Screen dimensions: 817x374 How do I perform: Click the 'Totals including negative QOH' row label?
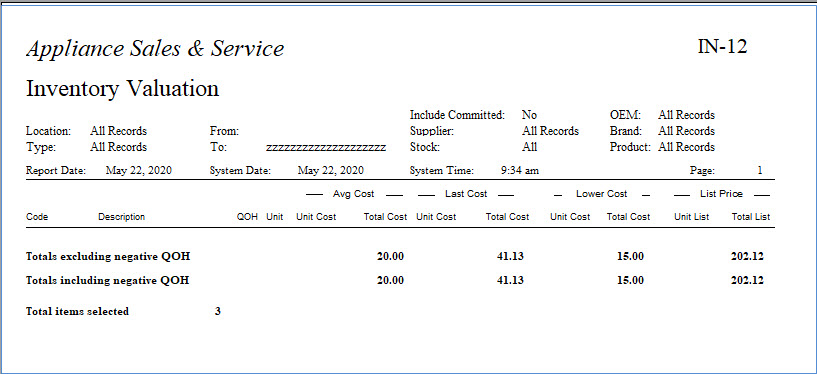pyautogui.click(x=107, y=280)
